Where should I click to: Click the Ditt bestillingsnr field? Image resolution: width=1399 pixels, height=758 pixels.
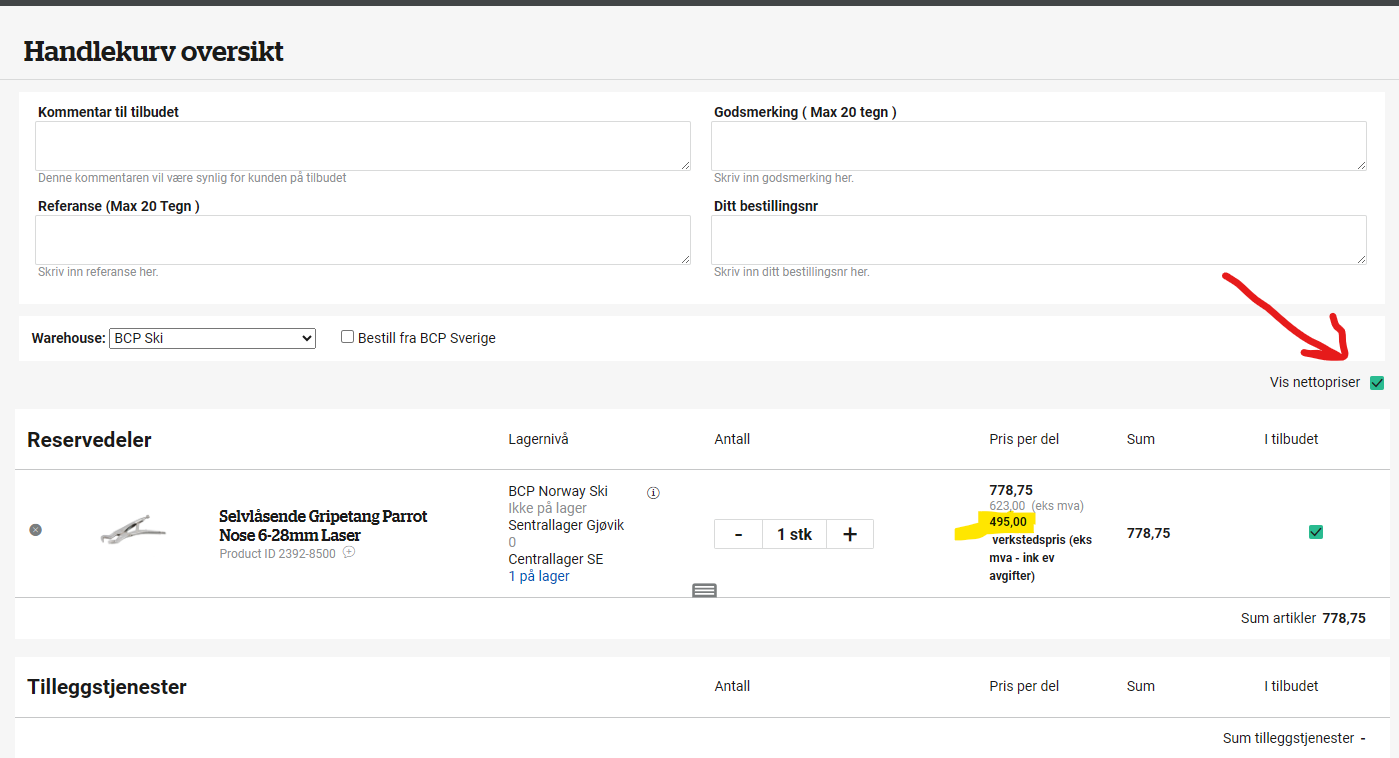(1038, 240)
